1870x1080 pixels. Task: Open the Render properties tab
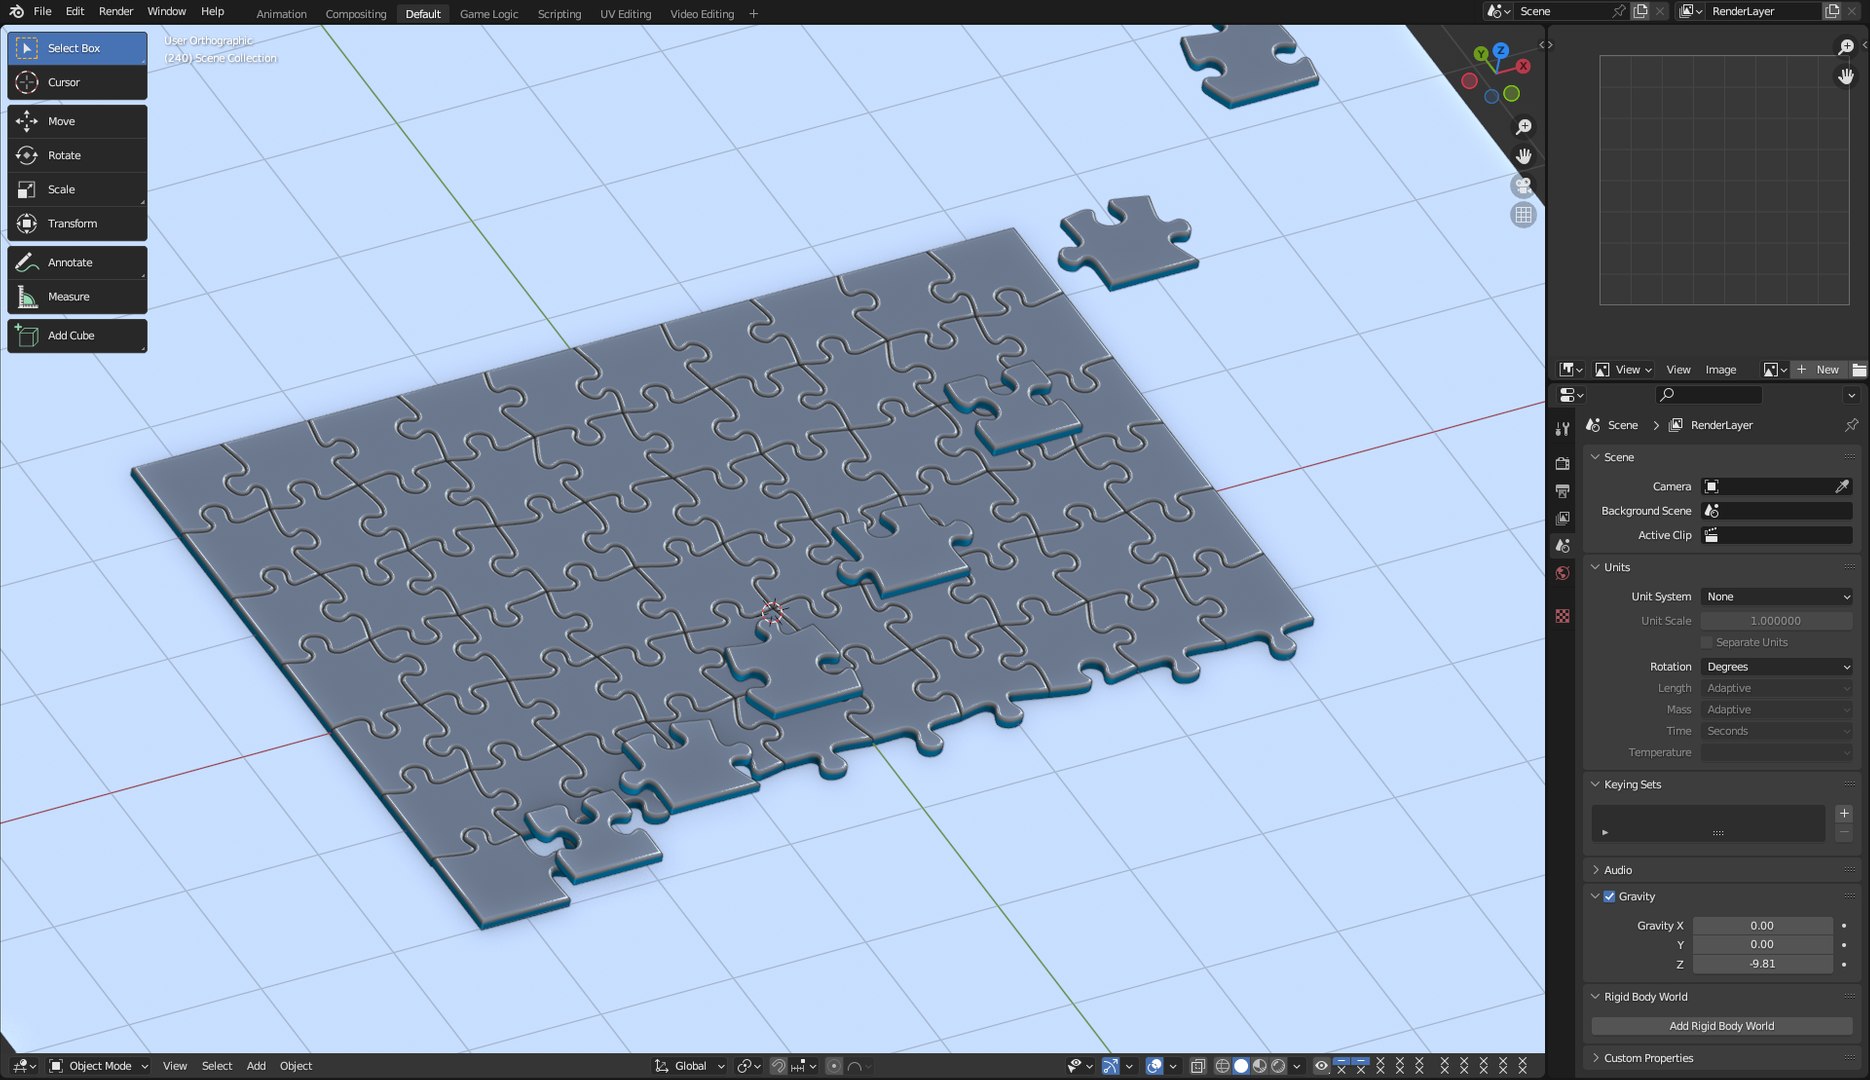click(1562, 463)
